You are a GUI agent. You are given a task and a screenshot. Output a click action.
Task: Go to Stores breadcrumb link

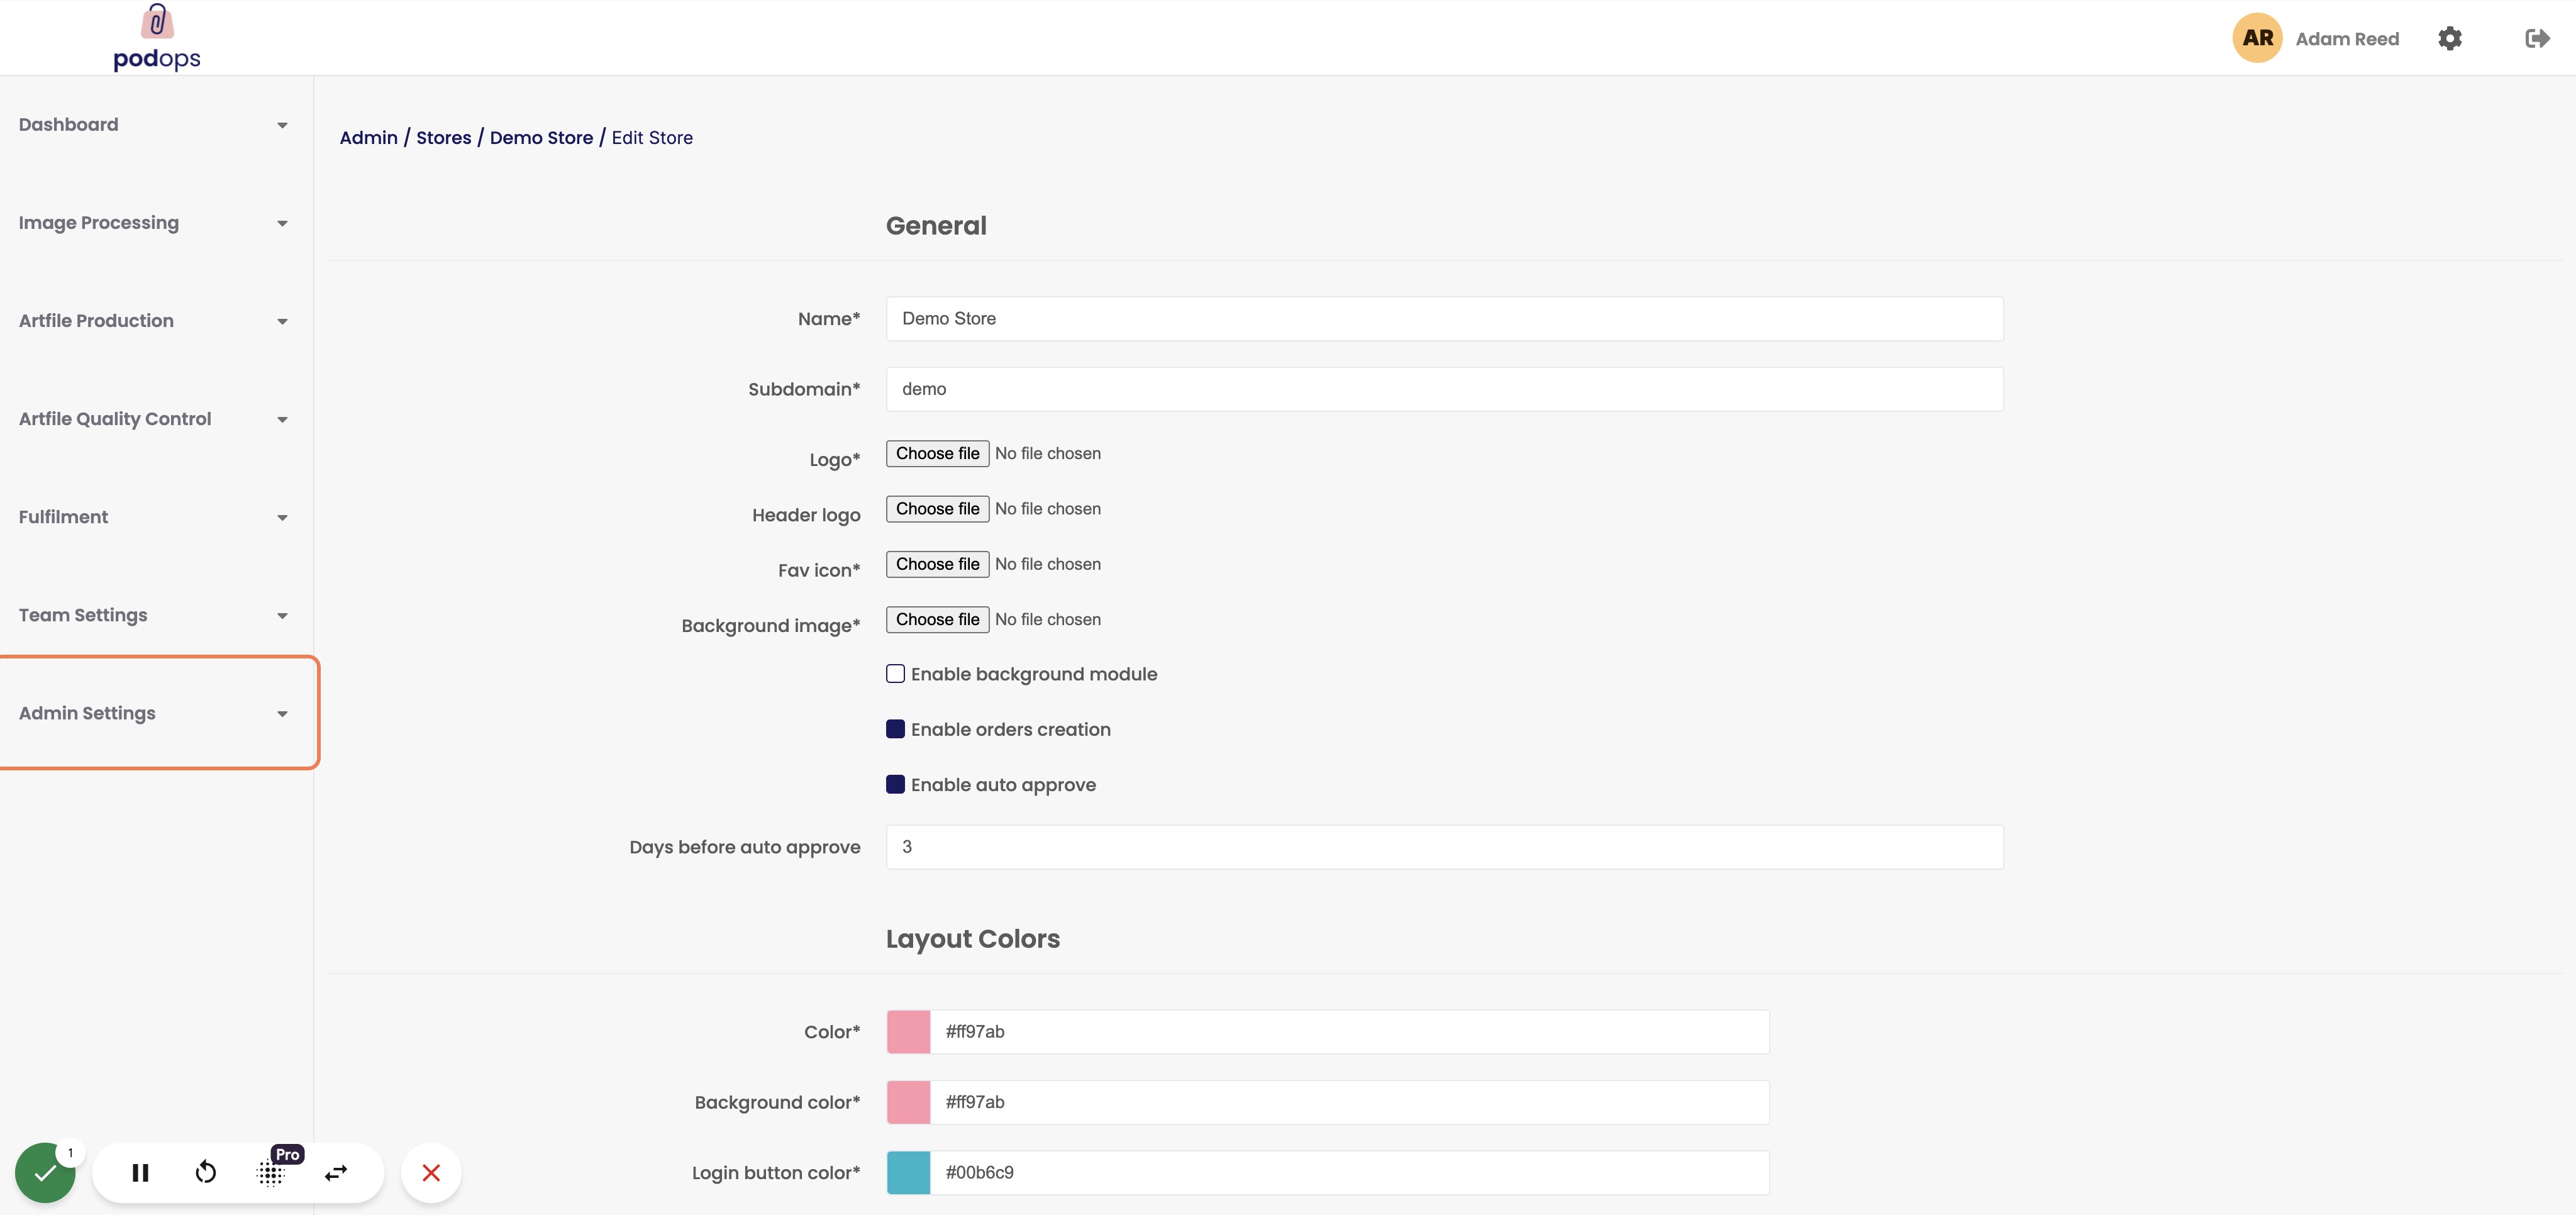coord(443,138)
